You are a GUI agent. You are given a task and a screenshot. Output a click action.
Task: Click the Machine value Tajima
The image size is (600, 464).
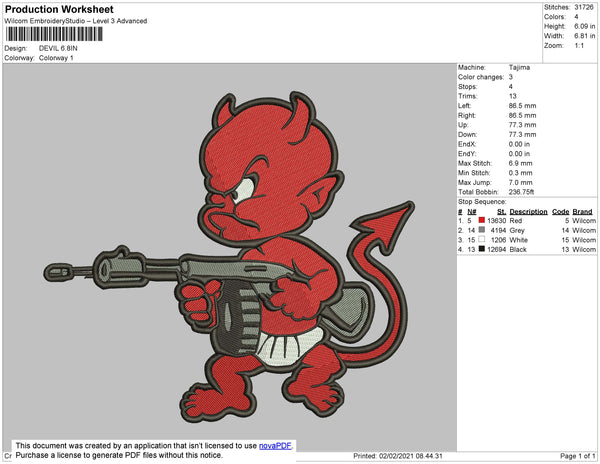click(519, 67)
